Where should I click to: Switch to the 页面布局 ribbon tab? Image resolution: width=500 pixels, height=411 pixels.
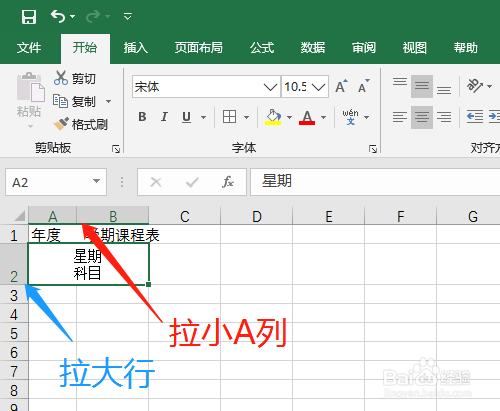tap(199, 48)
